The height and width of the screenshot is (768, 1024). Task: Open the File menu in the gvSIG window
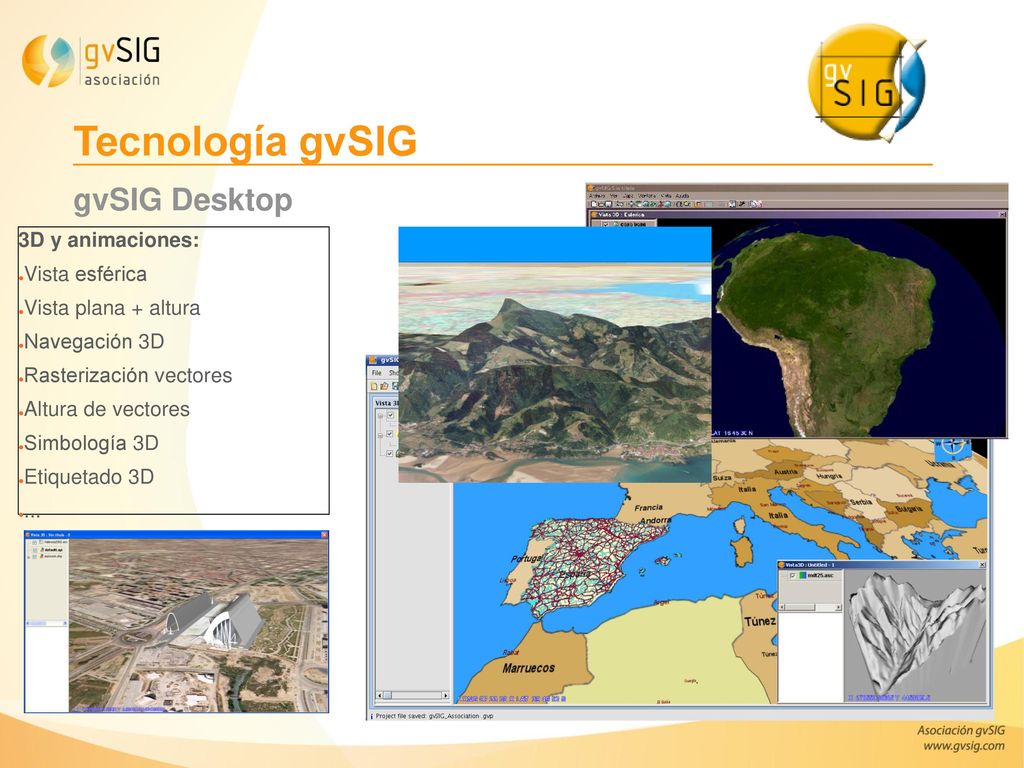(376, 373)
